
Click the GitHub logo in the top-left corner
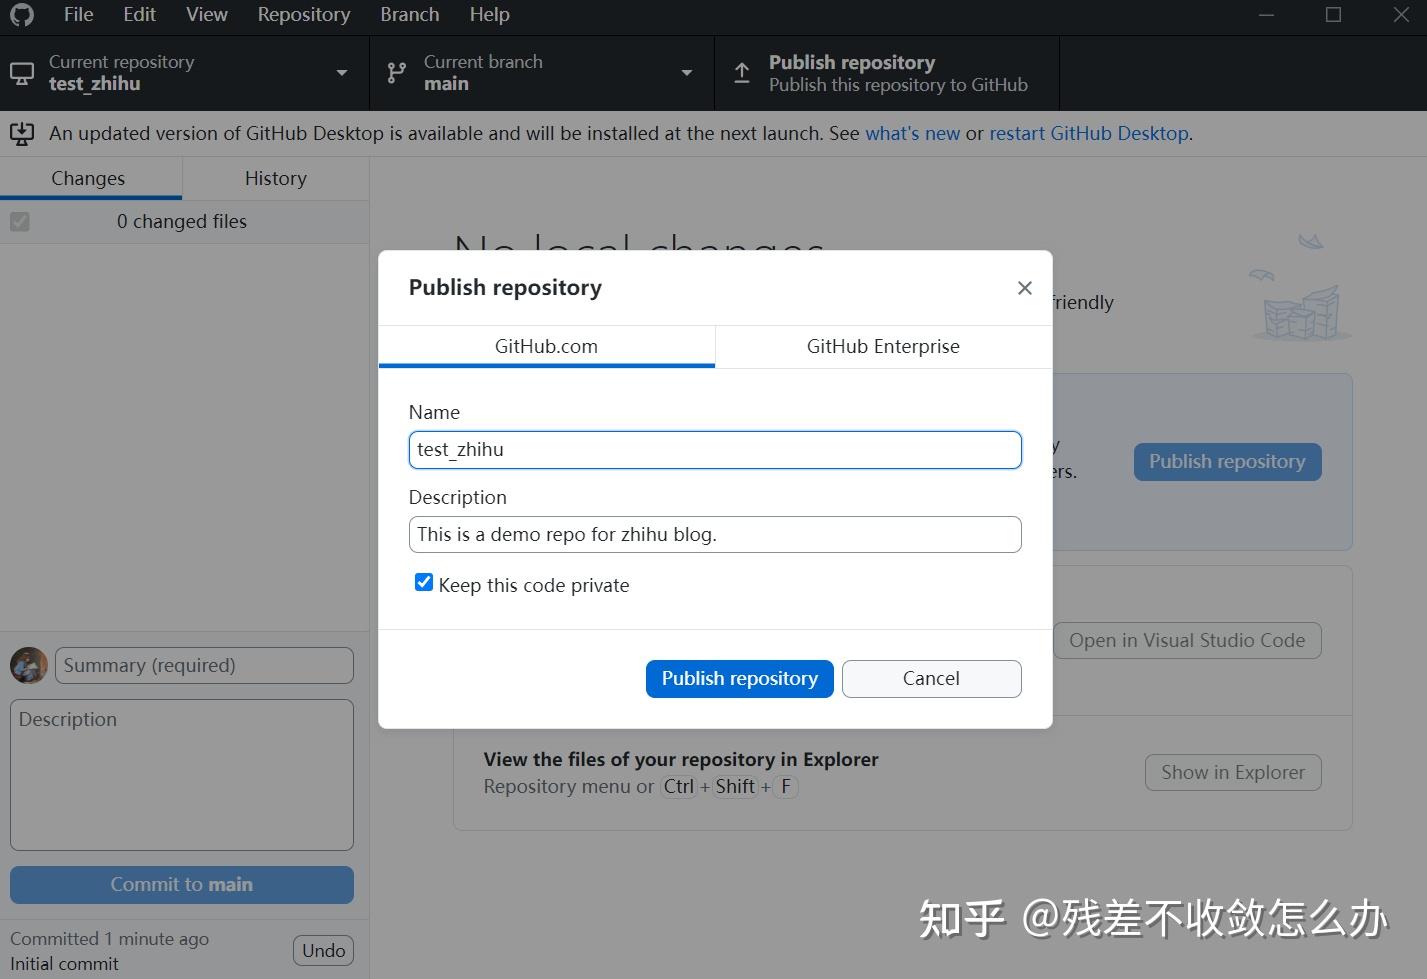(21, 15)
